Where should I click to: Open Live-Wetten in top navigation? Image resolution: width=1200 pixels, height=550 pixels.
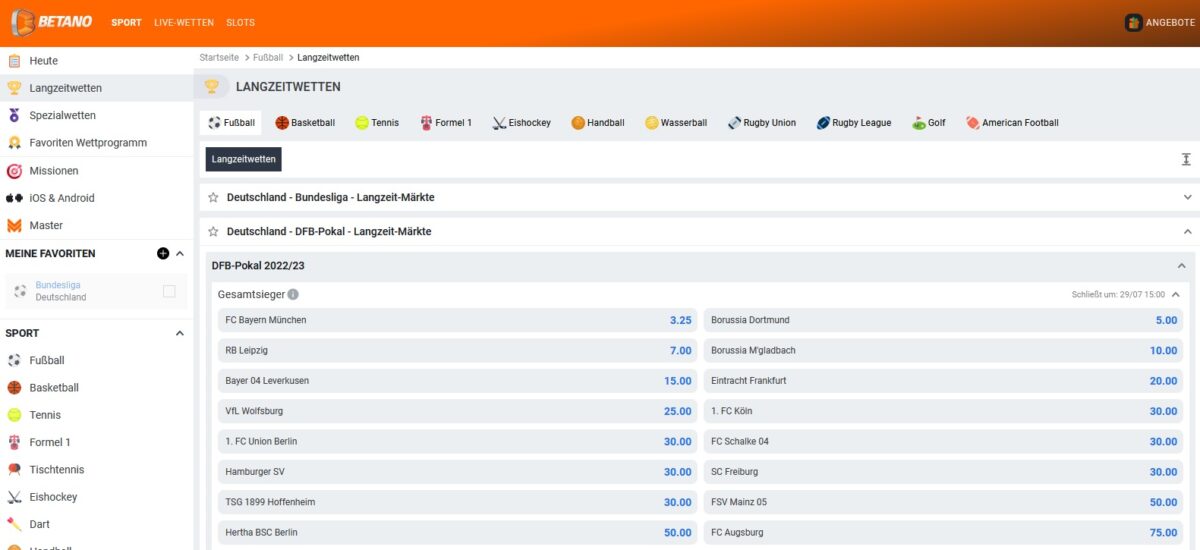click(184, 22)
